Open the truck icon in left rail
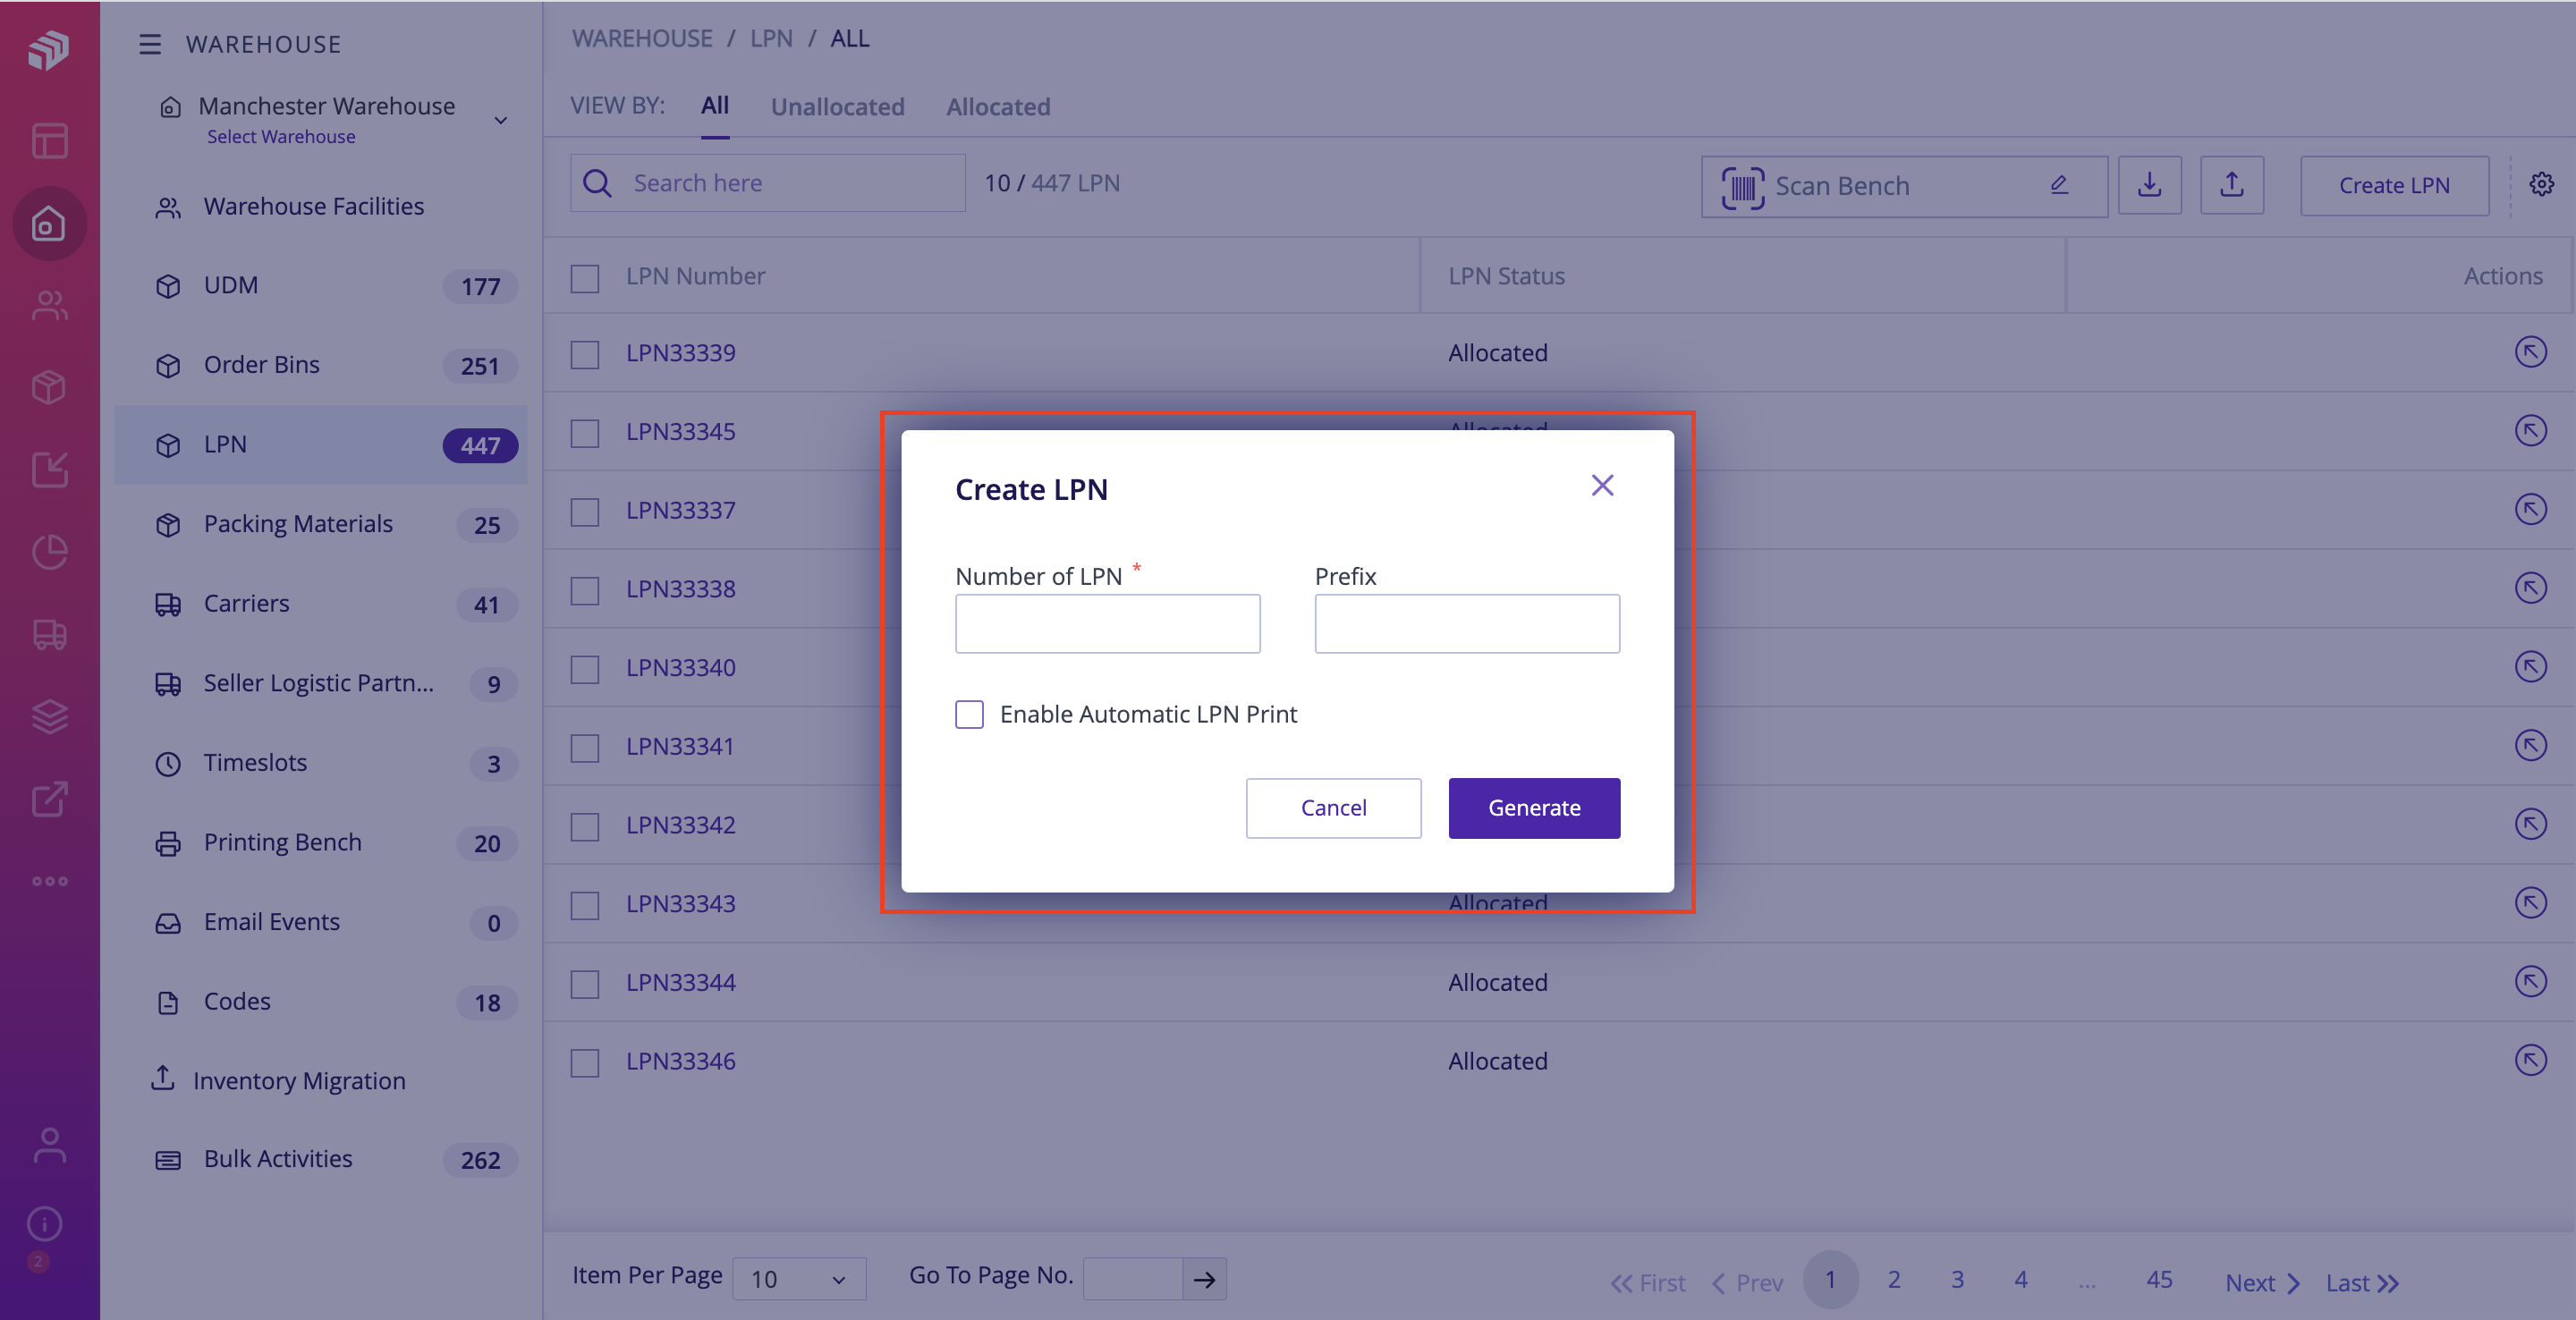Viewport: 2576px width, 1320px height. click(49, 635)
